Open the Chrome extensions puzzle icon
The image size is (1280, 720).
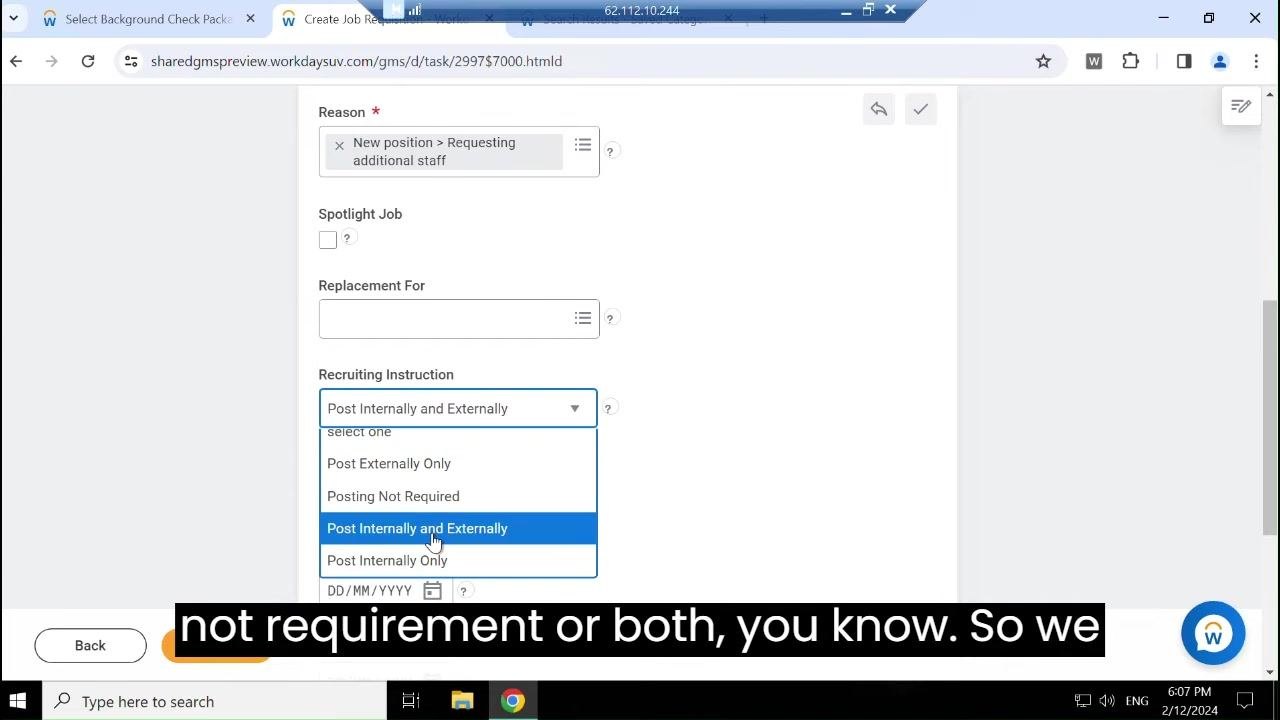1131,61
